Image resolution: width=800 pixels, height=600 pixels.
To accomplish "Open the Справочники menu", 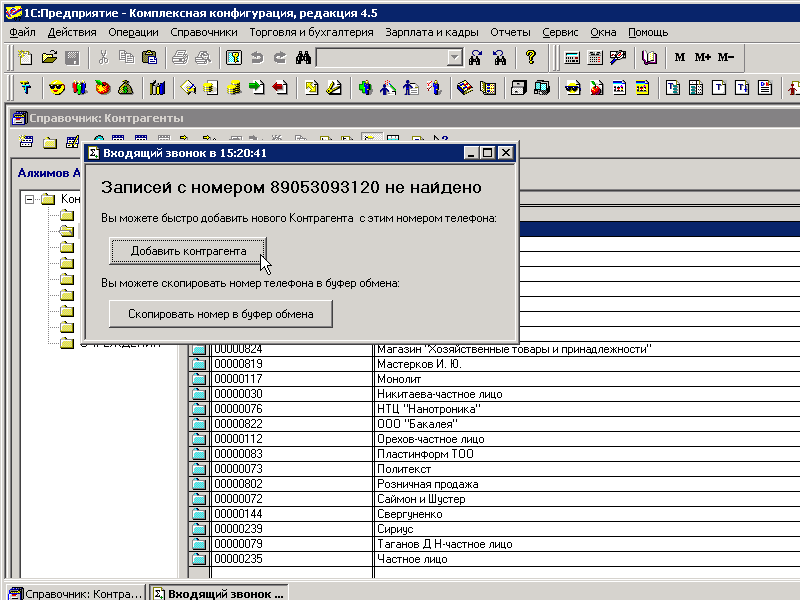I will tap(204, 32).
